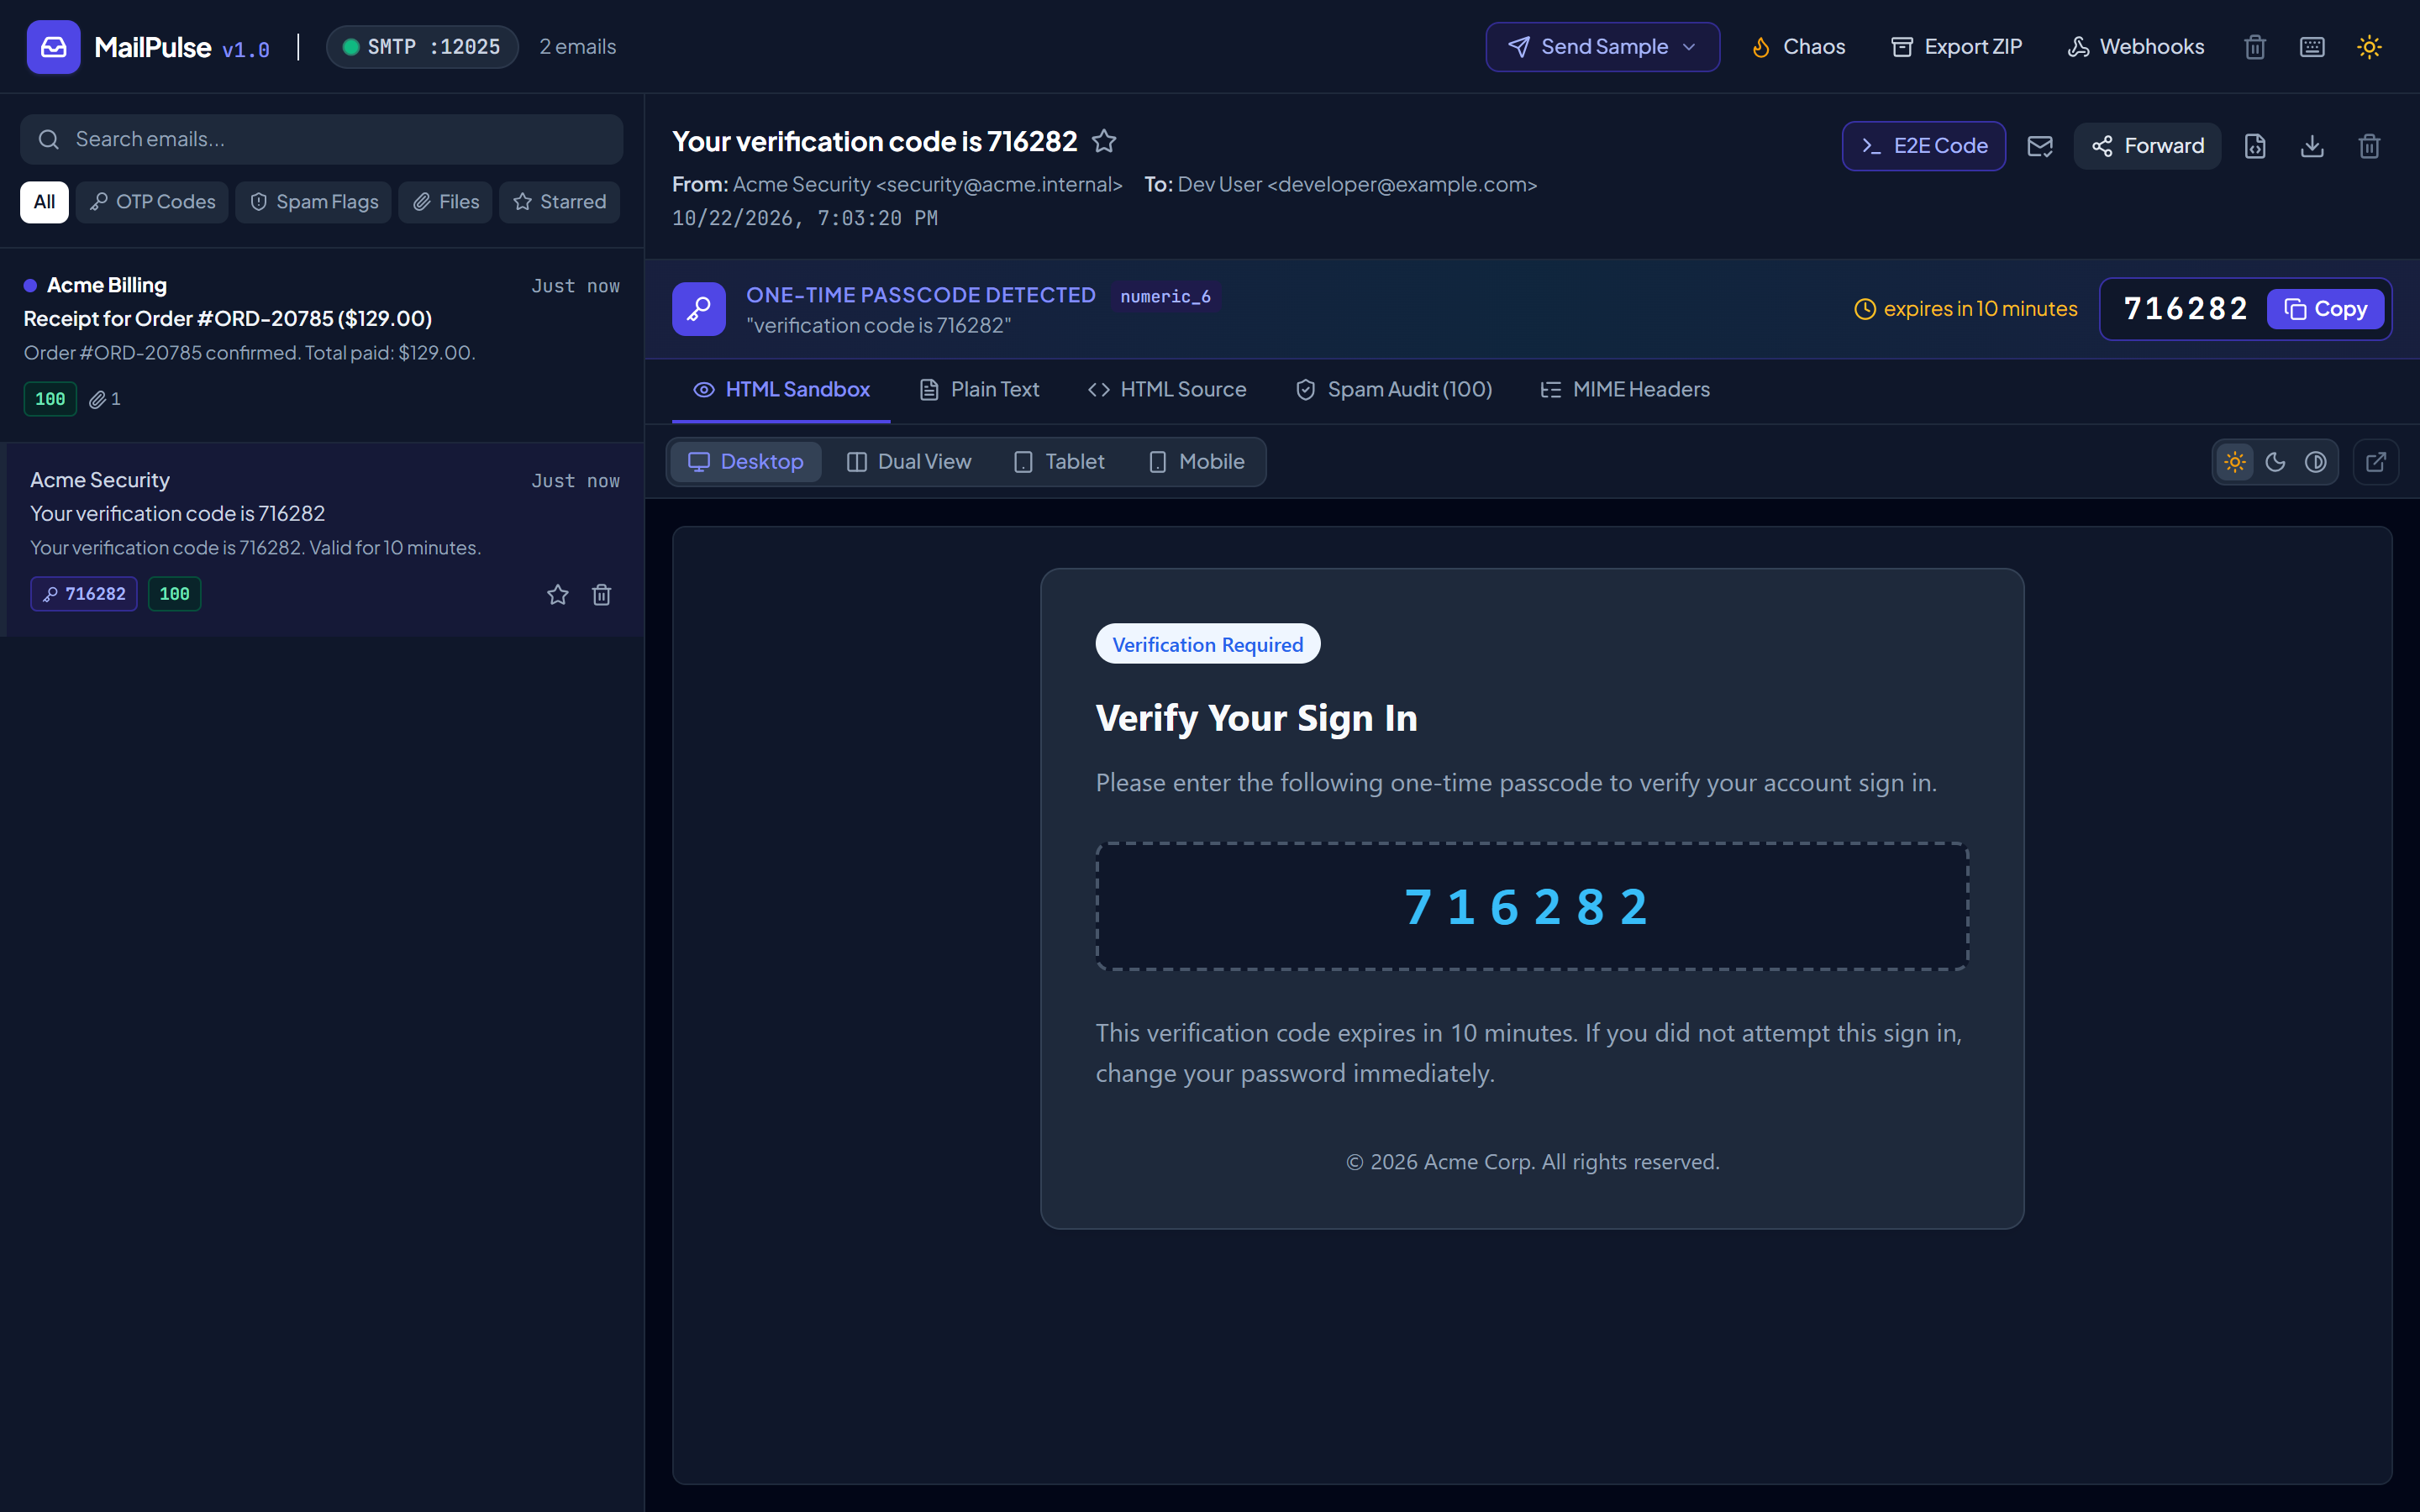This screenshot has width=2420, height=1512.
Task: Select Mobile preview mode
Action: 1196,462
